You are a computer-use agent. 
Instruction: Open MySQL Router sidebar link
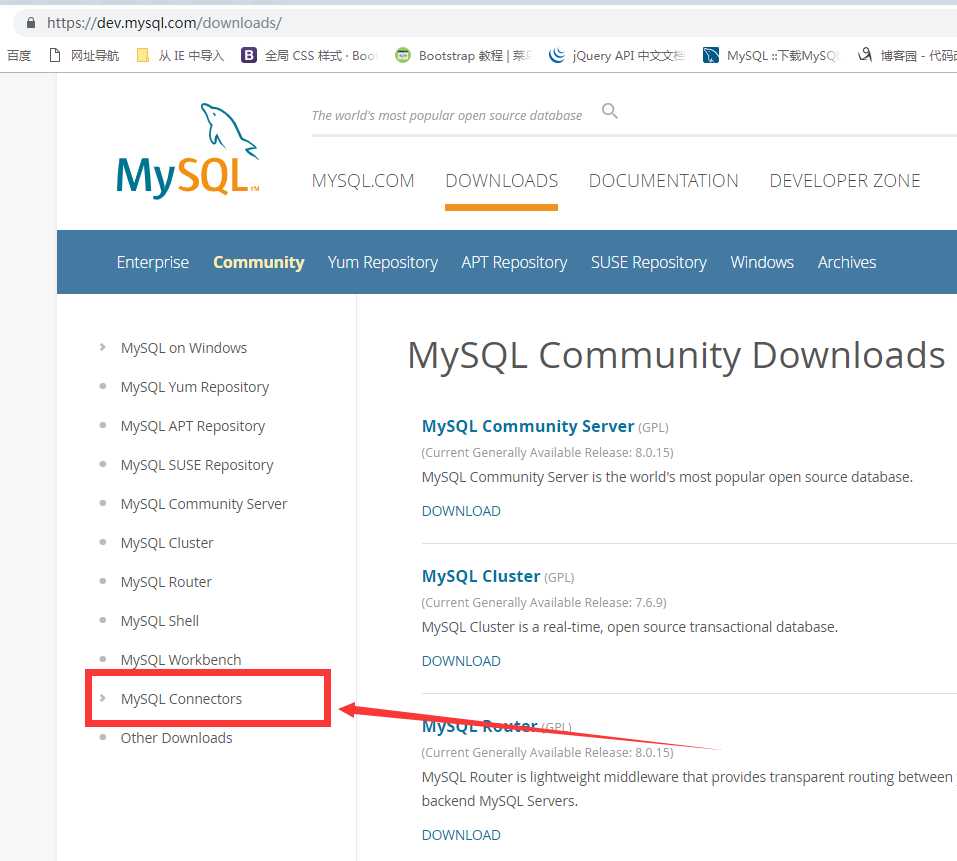(x=166, y=582)
